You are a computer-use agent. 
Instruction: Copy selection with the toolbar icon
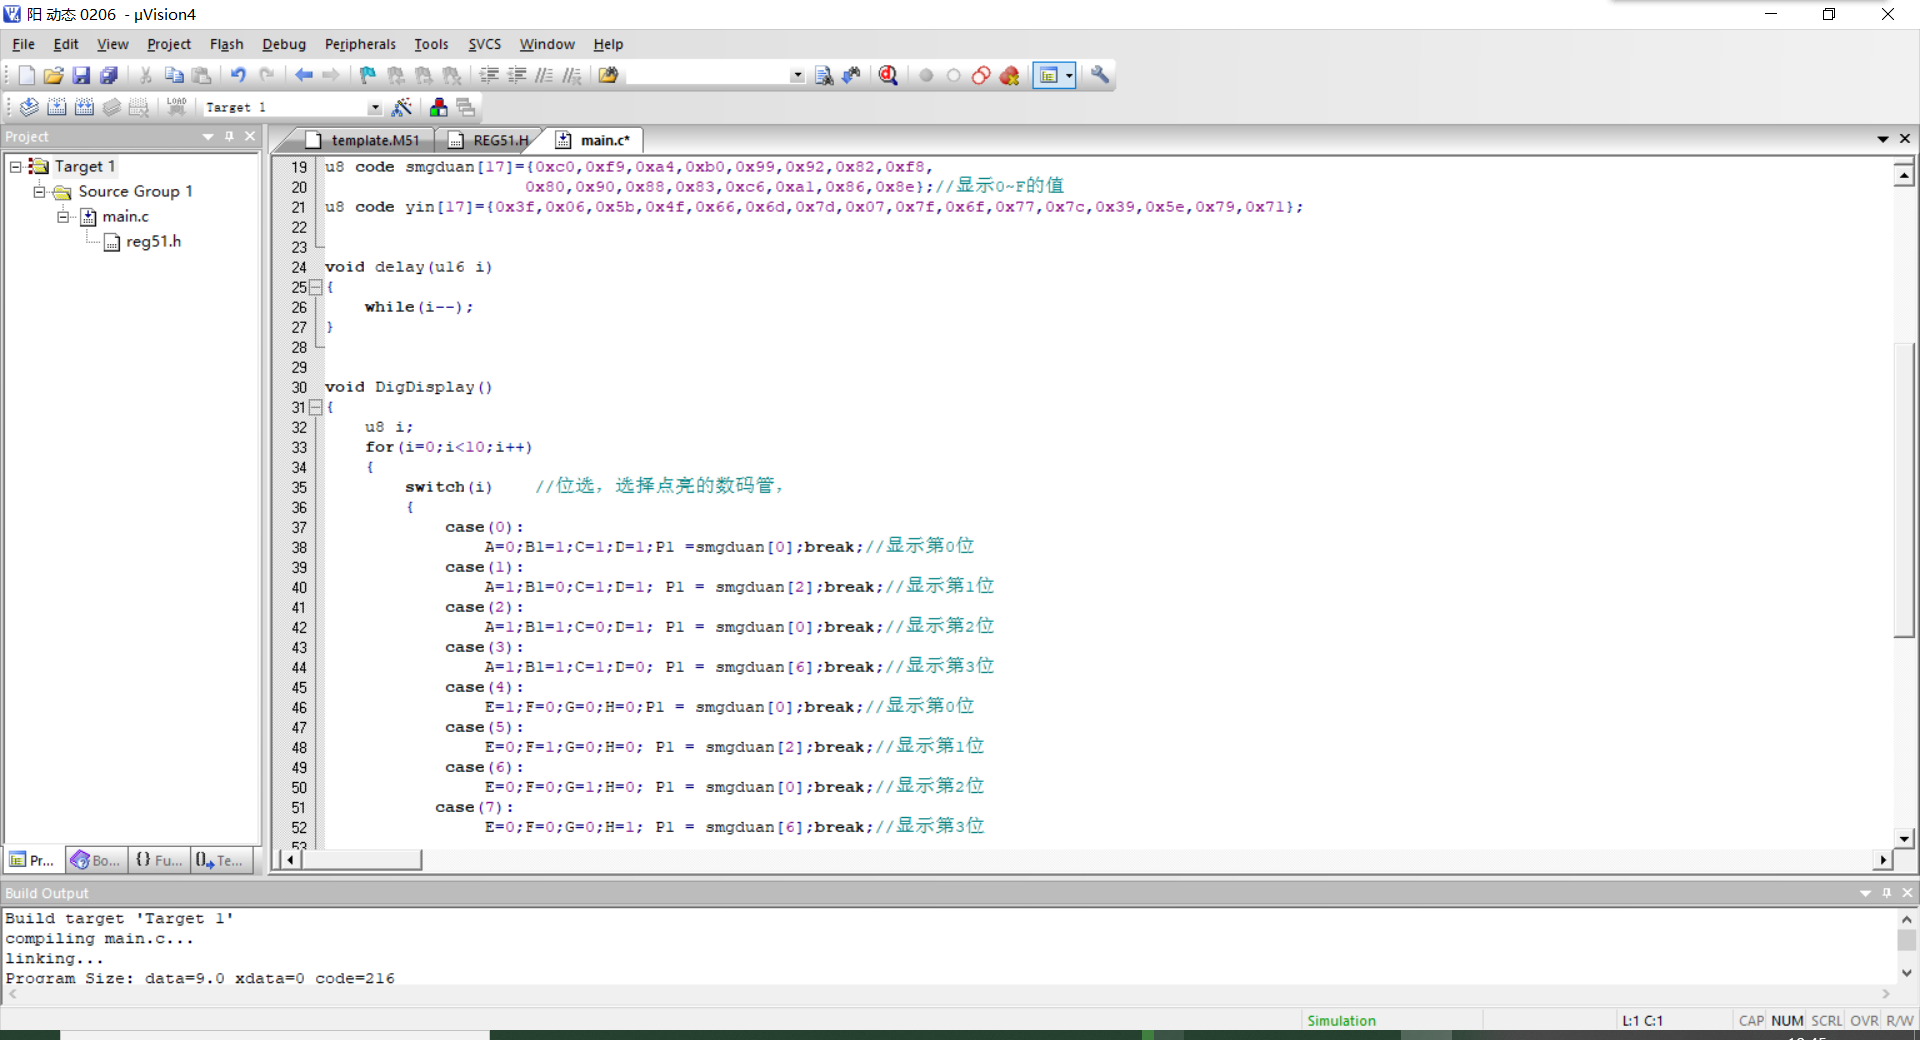(174, 75)
